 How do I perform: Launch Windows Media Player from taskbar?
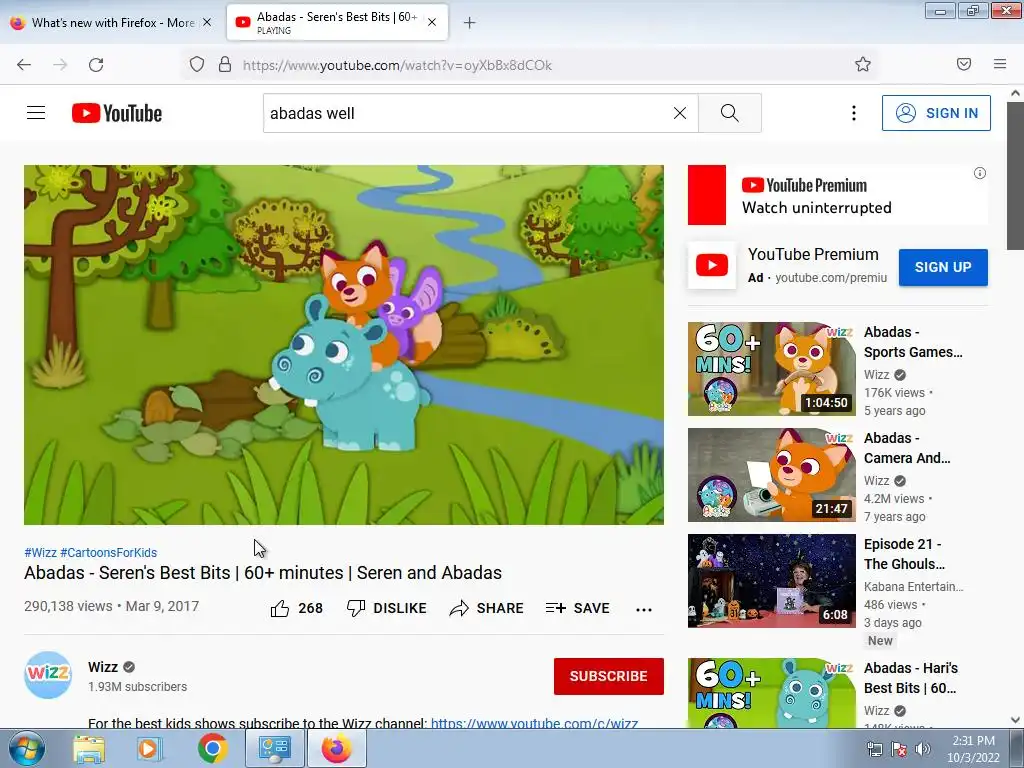(x=149, y=749)
